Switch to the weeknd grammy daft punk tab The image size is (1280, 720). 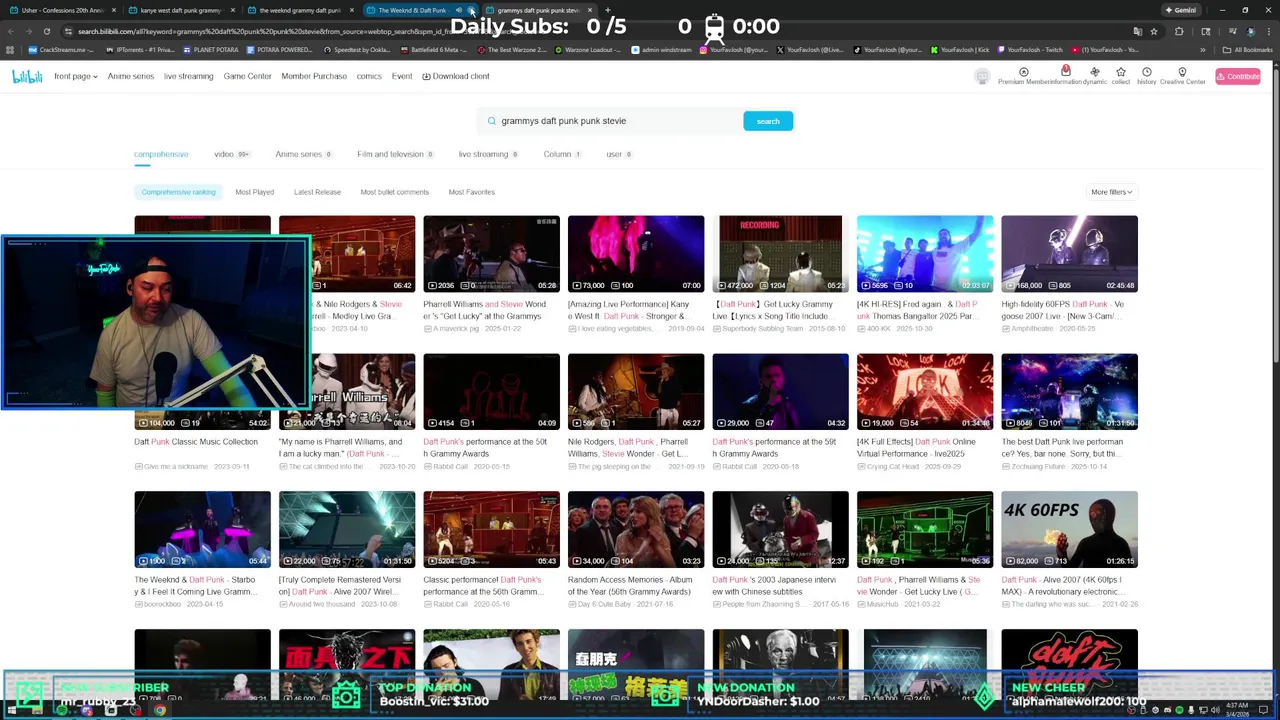299,10
